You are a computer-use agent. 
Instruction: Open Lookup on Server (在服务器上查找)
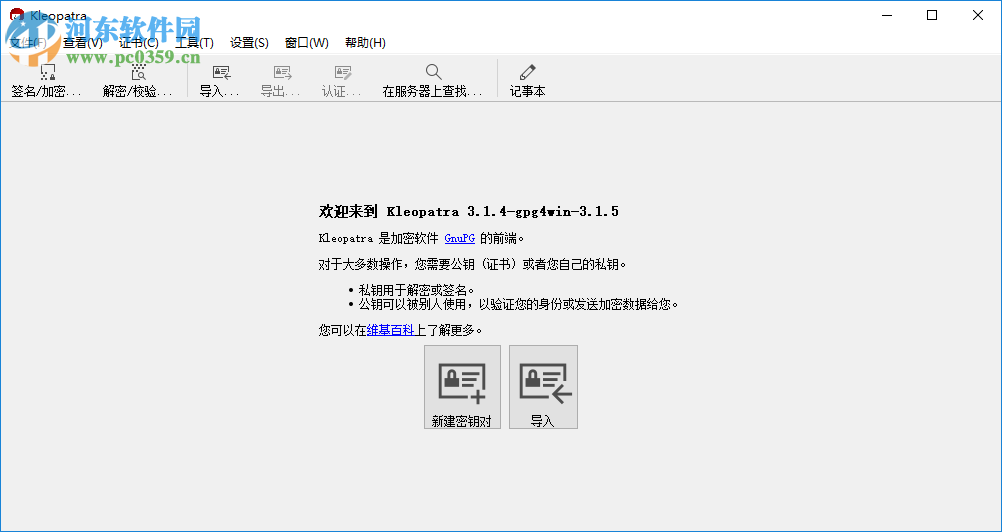pos(433,80)
